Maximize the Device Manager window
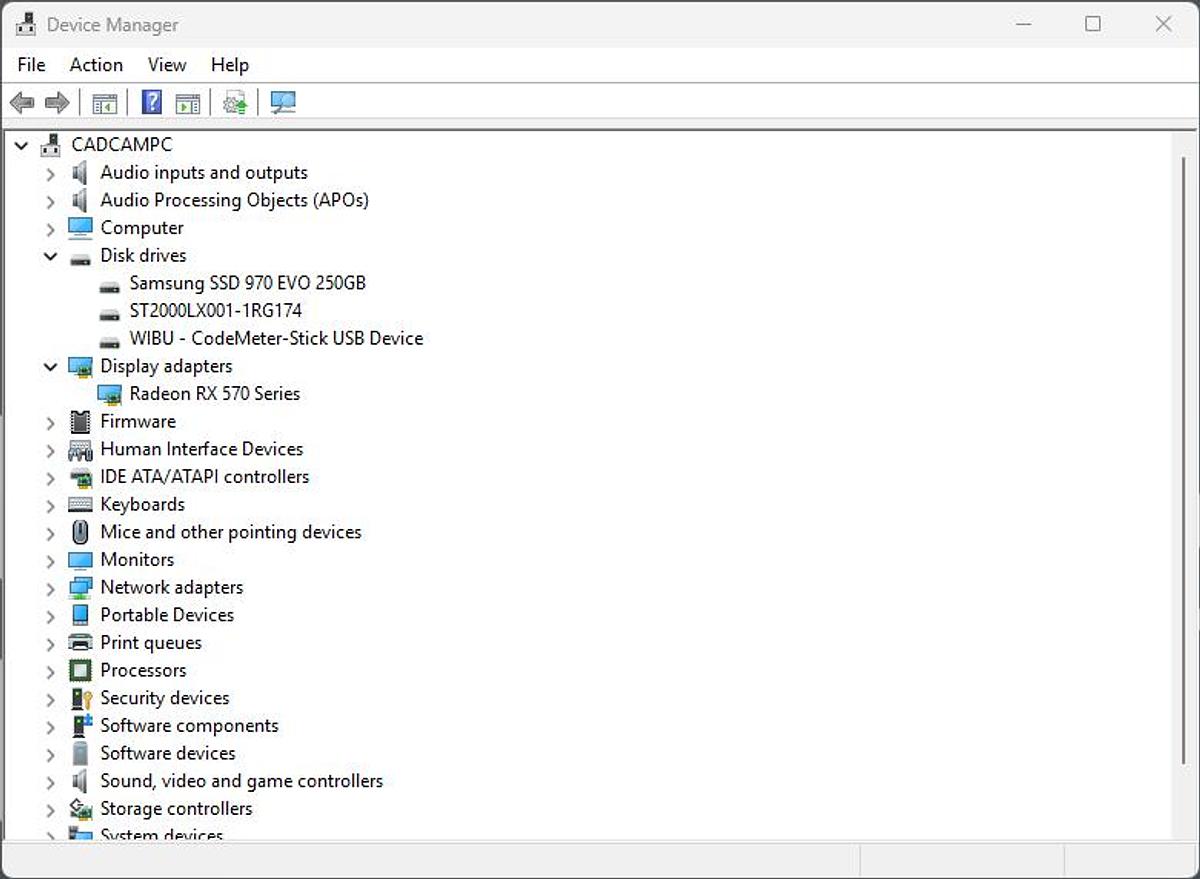 coord(1093,24)
